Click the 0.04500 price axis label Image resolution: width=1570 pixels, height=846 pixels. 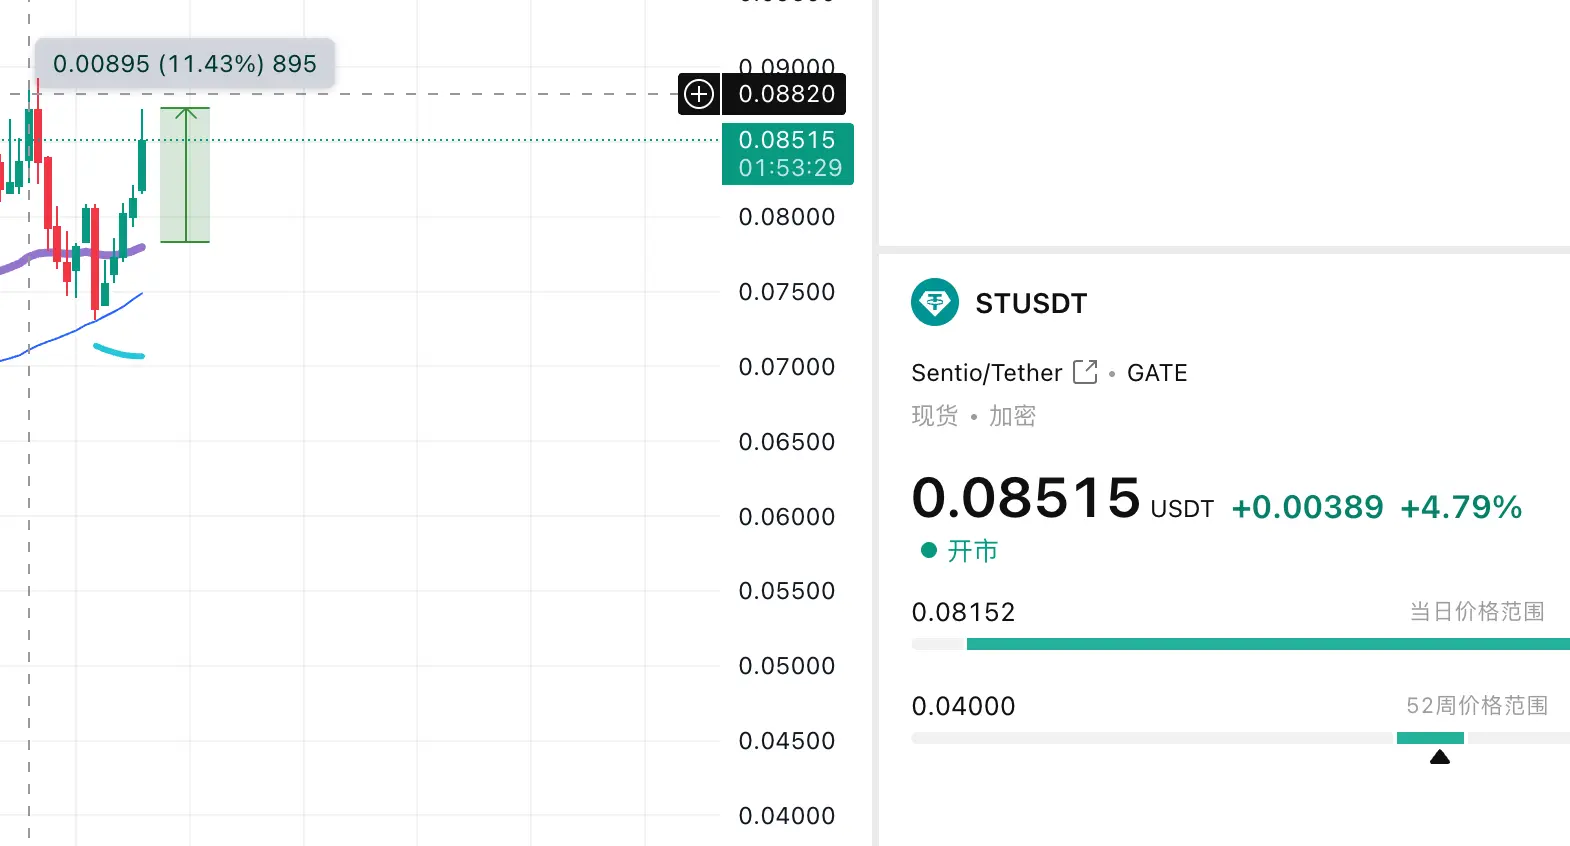click(787, 741)
